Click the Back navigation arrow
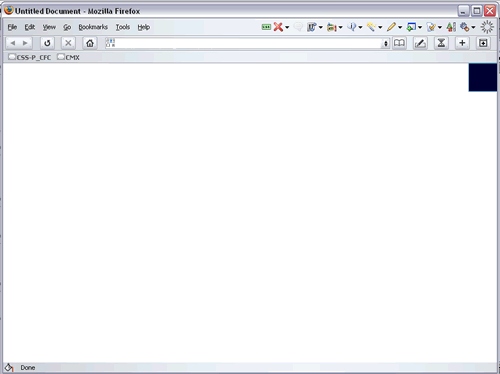The height and width of the screenshot is (374, 500). [13, 43]
